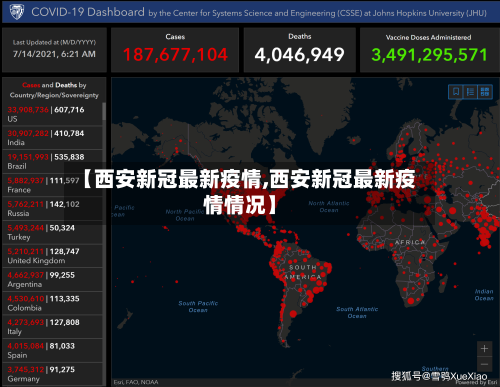Click the SOUTH AMERICA label on the map

303,272
